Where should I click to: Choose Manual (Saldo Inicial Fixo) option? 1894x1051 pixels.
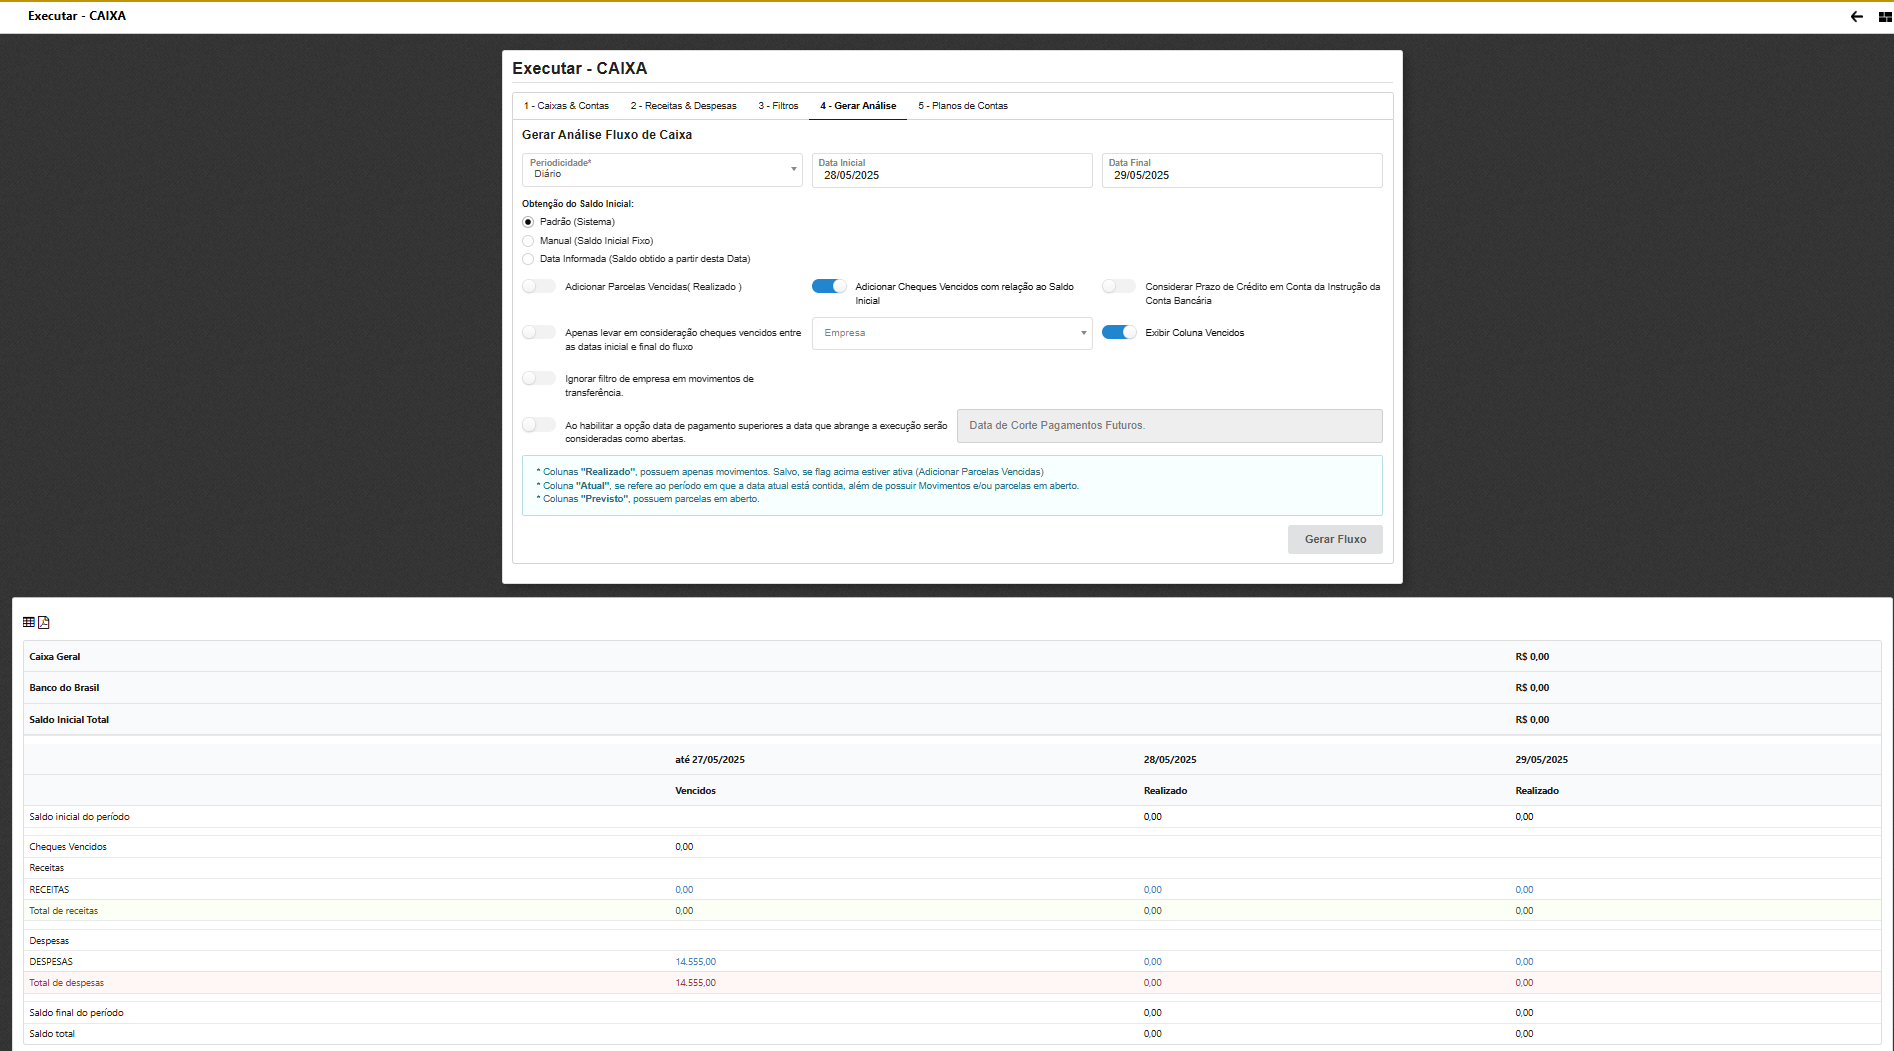(x=528, y=241)
